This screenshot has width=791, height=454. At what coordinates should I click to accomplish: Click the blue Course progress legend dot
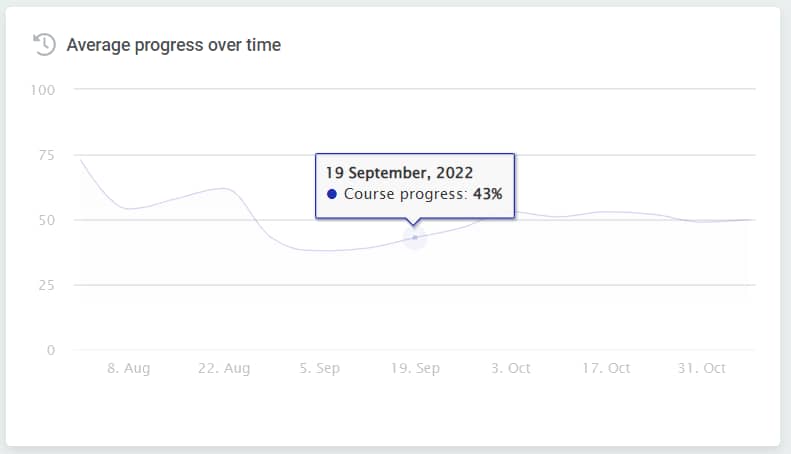coord(331,194)
